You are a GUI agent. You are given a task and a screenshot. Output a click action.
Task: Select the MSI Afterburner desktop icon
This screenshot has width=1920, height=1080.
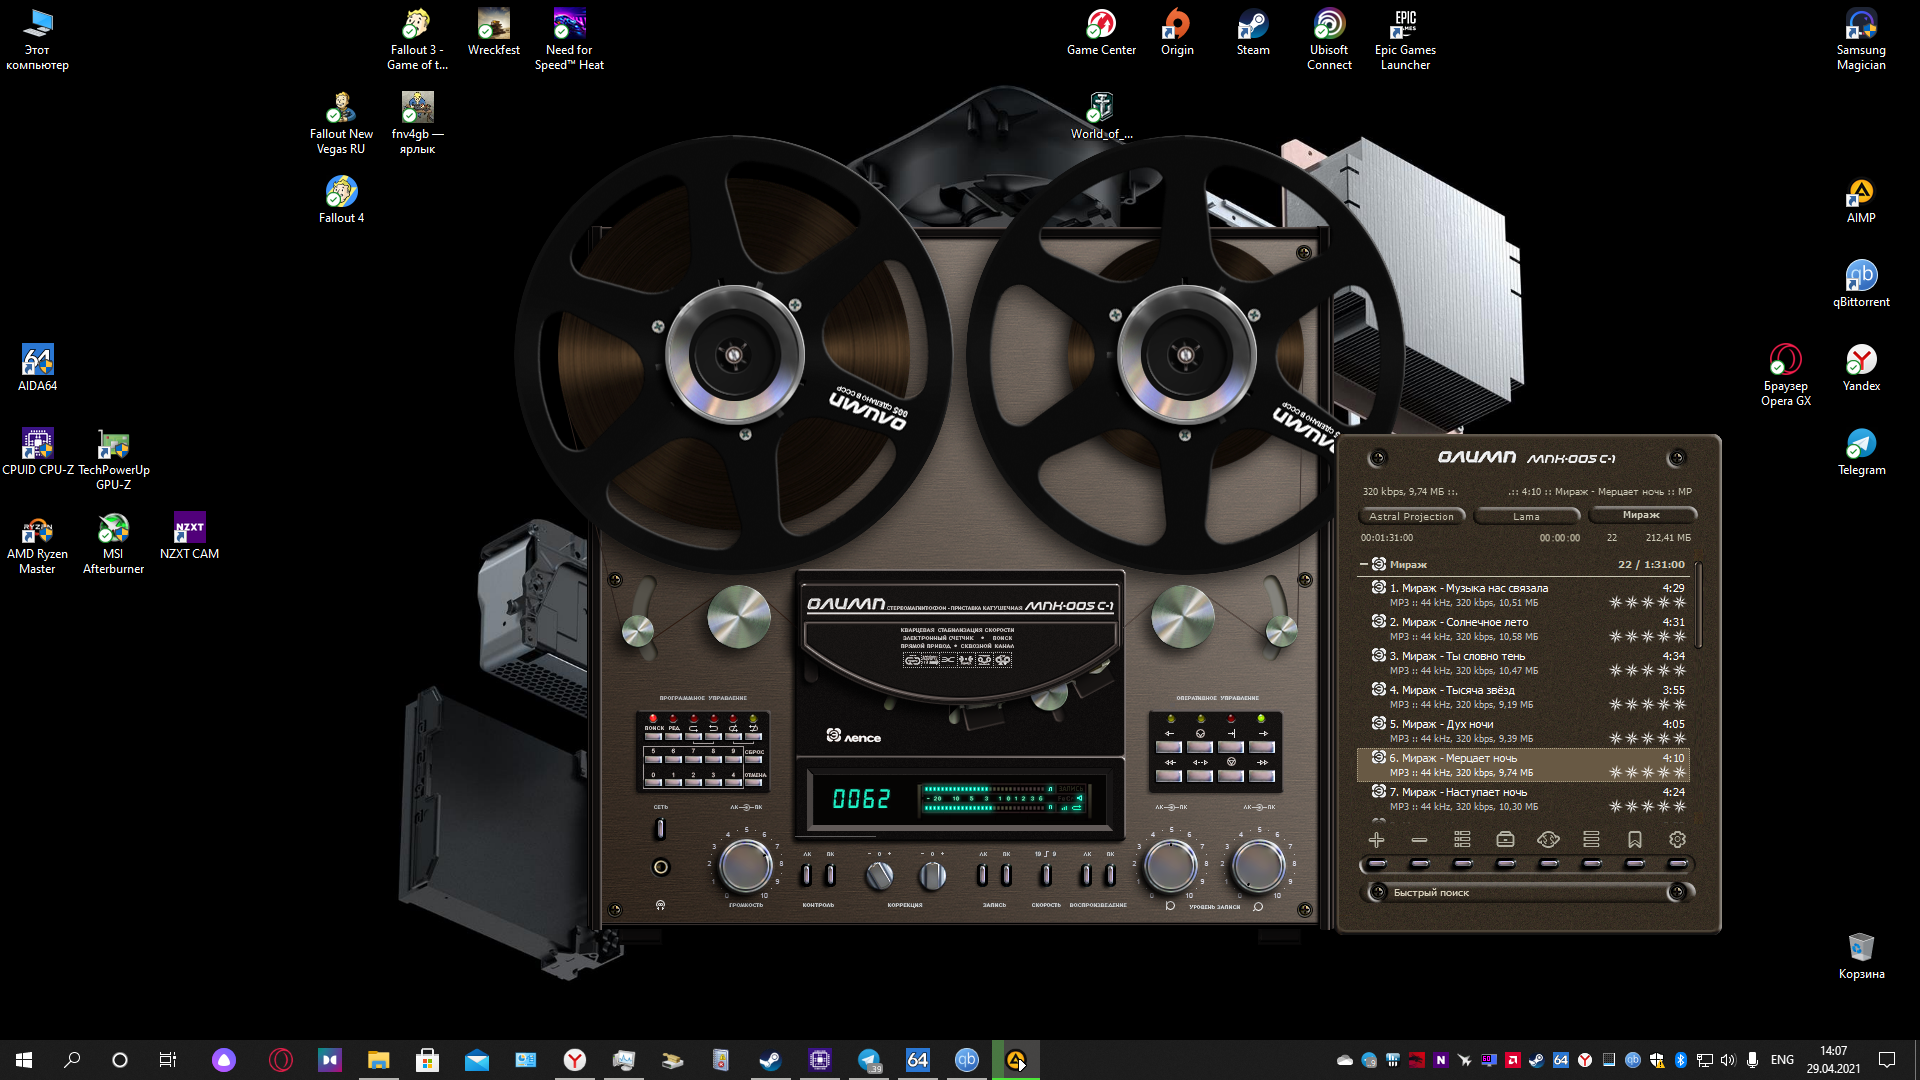pos(113,544)
